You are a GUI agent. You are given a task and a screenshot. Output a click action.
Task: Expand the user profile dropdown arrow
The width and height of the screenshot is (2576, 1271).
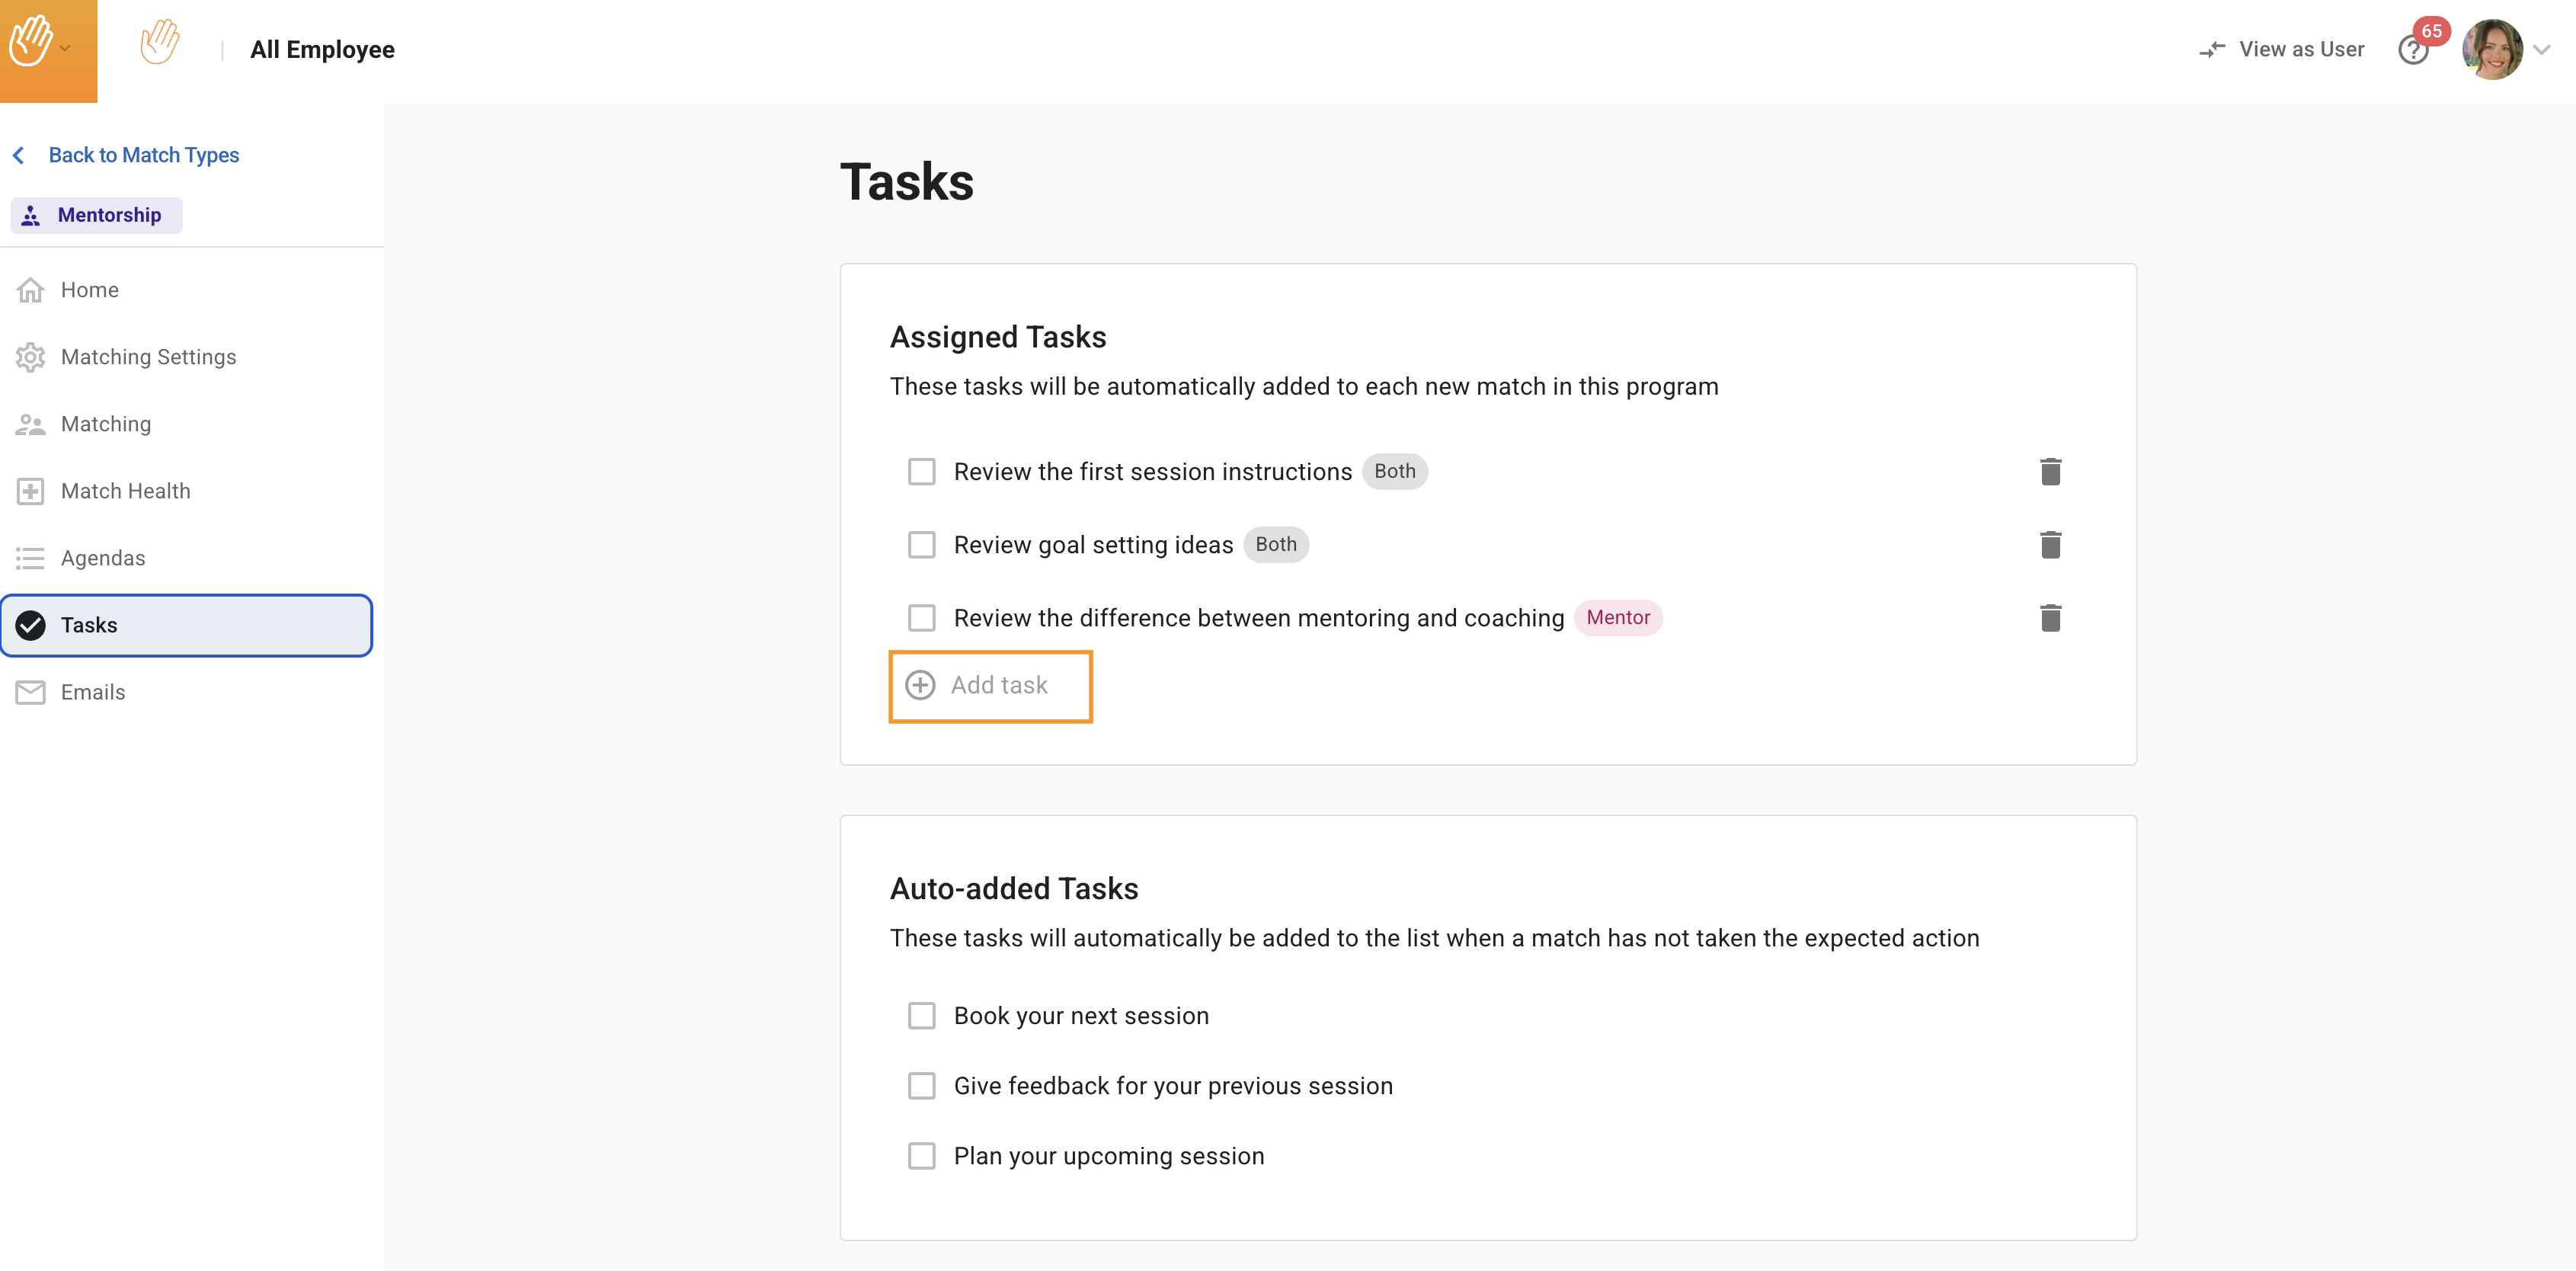(x=2541, y=50)
